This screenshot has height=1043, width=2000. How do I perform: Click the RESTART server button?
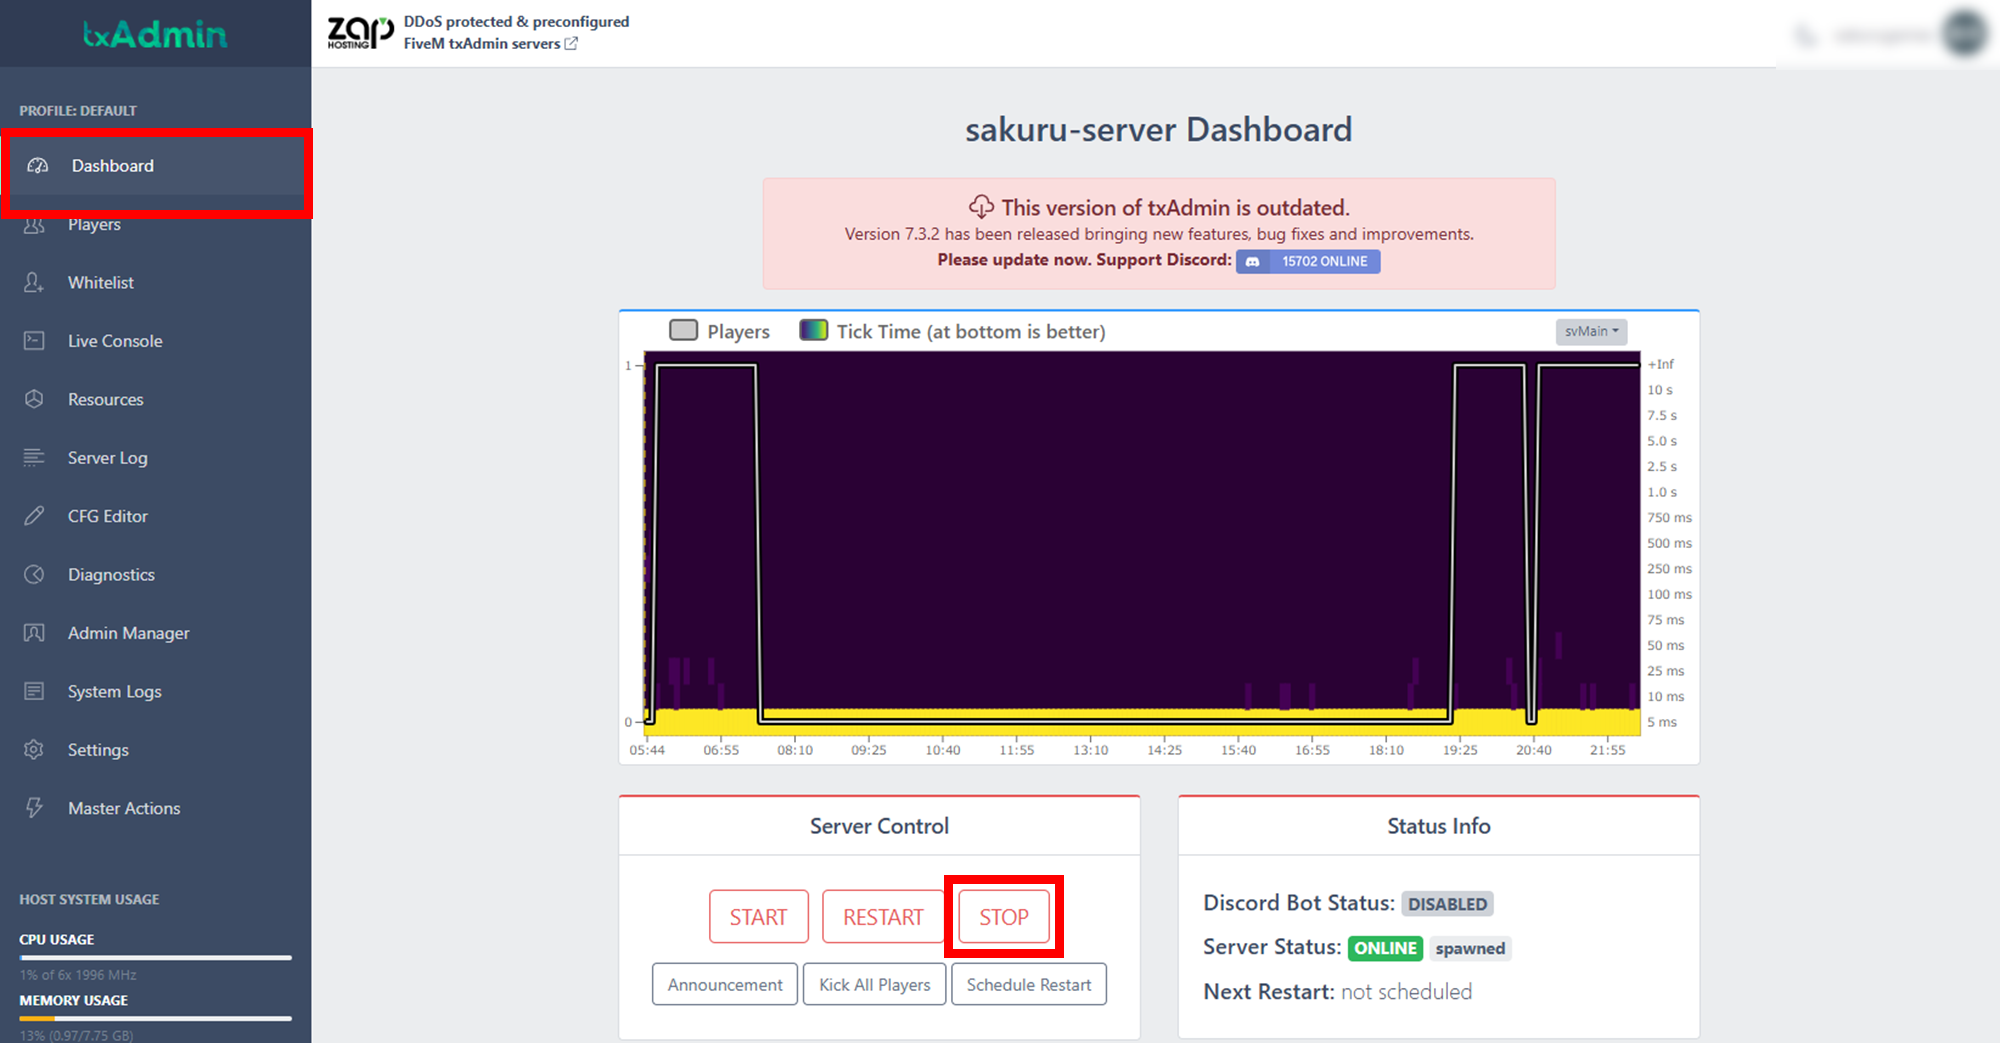[x=883, y=917]
